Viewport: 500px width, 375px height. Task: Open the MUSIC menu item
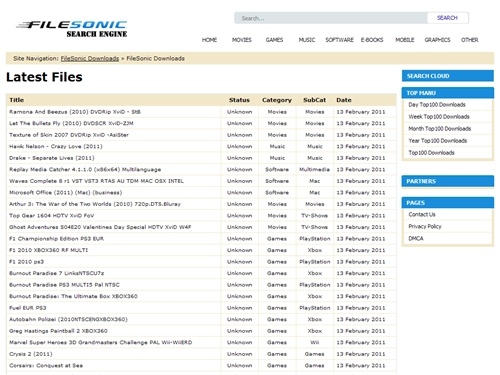point(307,40)
